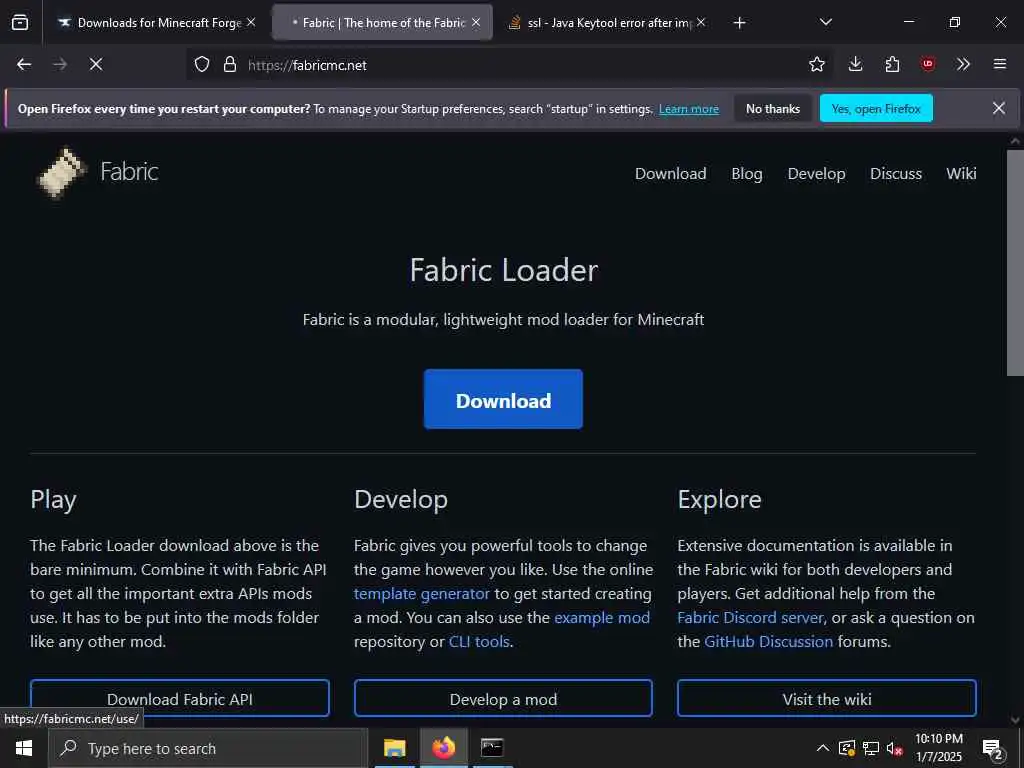Open Command Prompt from taskbar
The width and height of the screenshot is (1024, 768).
(x=492, y=748)
